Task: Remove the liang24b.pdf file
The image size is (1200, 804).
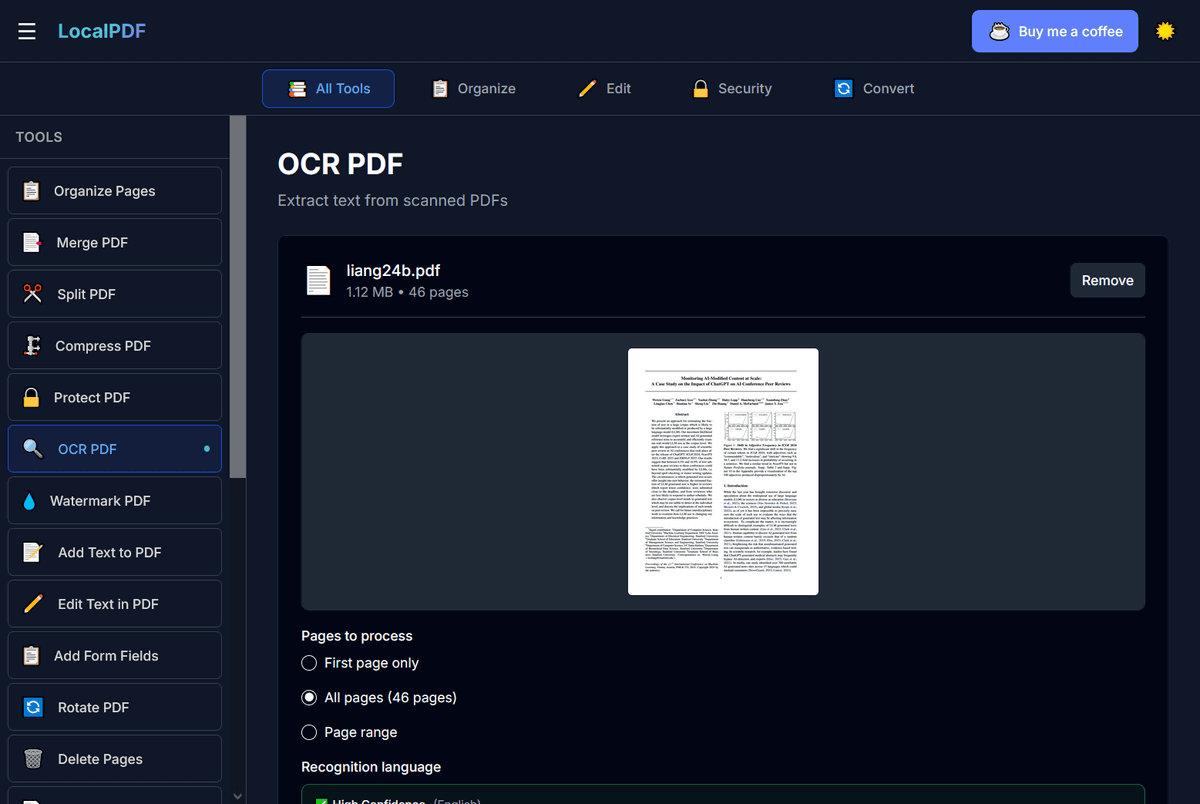Action: (x=1107, y=280)
